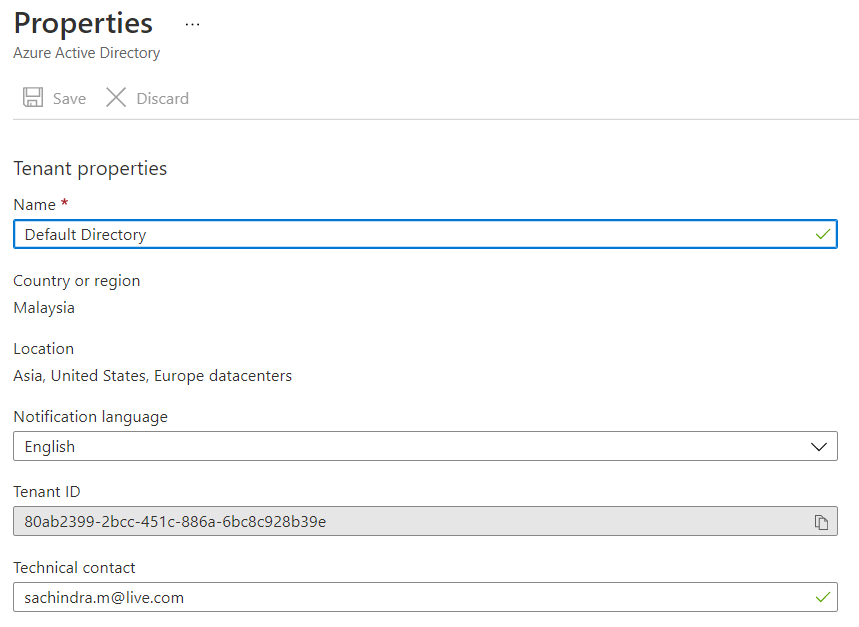The width and height of the screenshot is (859, 627).
Task: Click the Properties page heading
Action: coord(83,23)
